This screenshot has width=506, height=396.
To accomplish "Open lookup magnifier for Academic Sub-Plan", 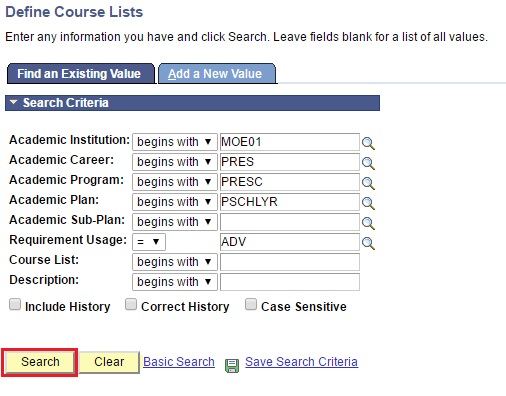I will 368,223.
